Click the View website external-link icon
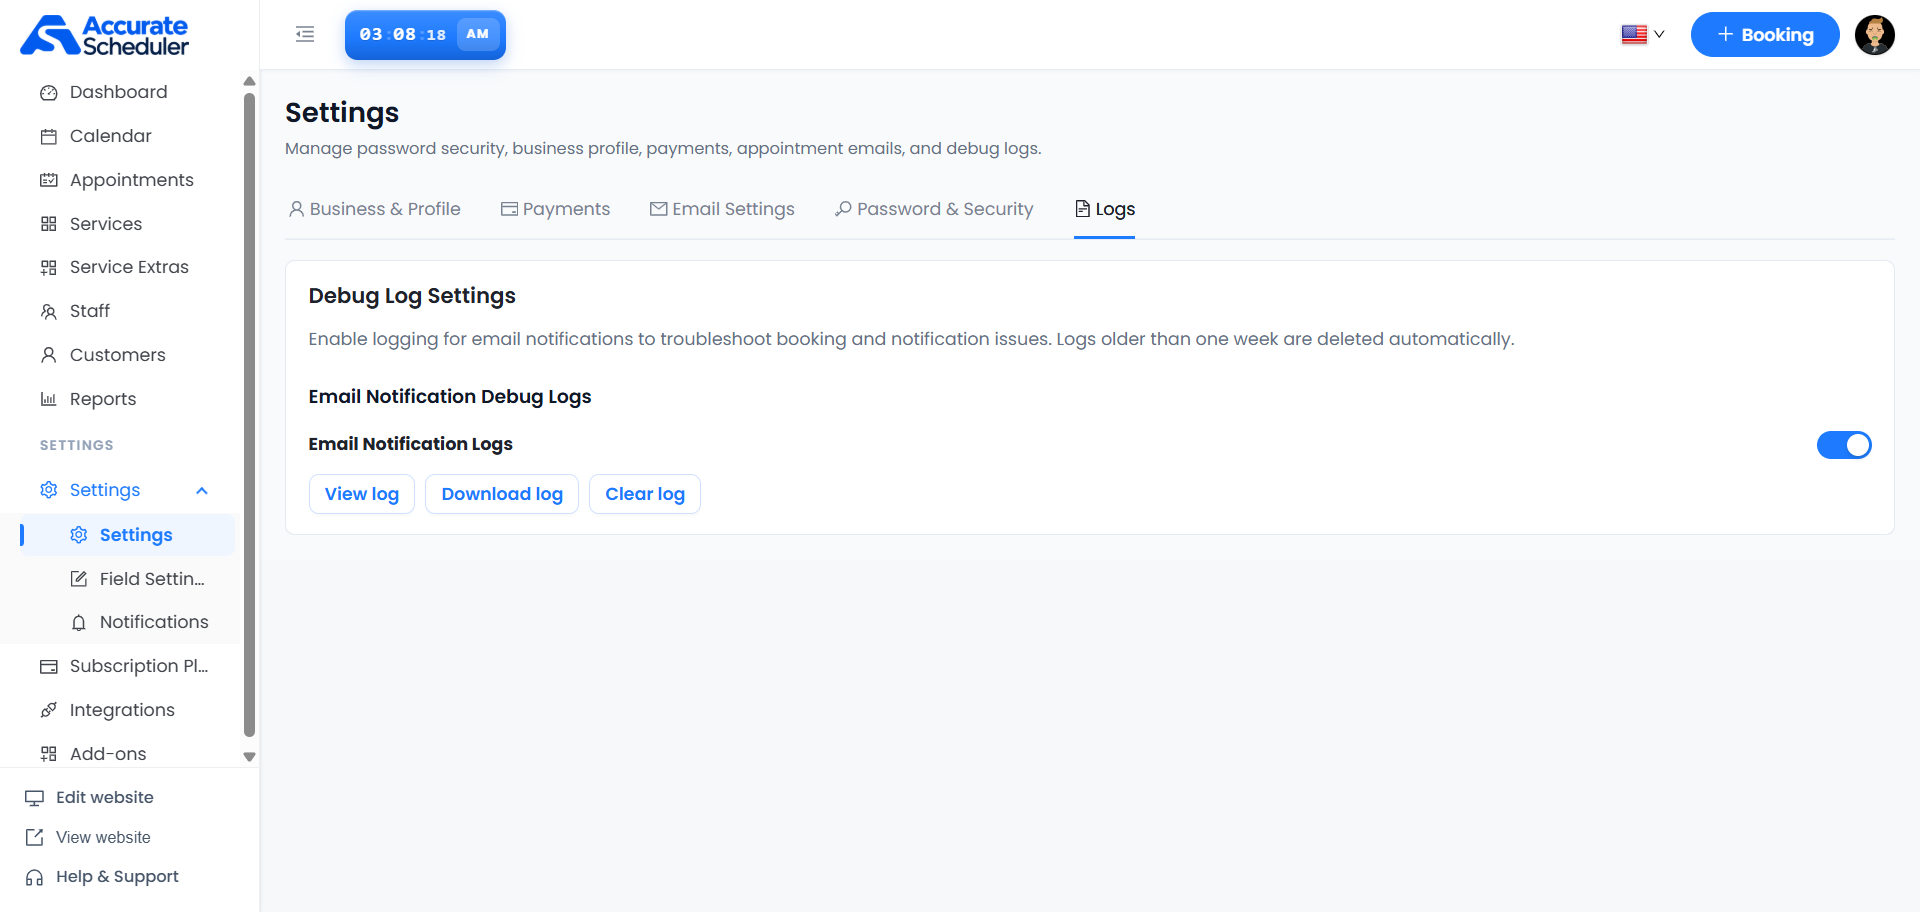This screenshot has height=912, width=1920. [34, 837]
